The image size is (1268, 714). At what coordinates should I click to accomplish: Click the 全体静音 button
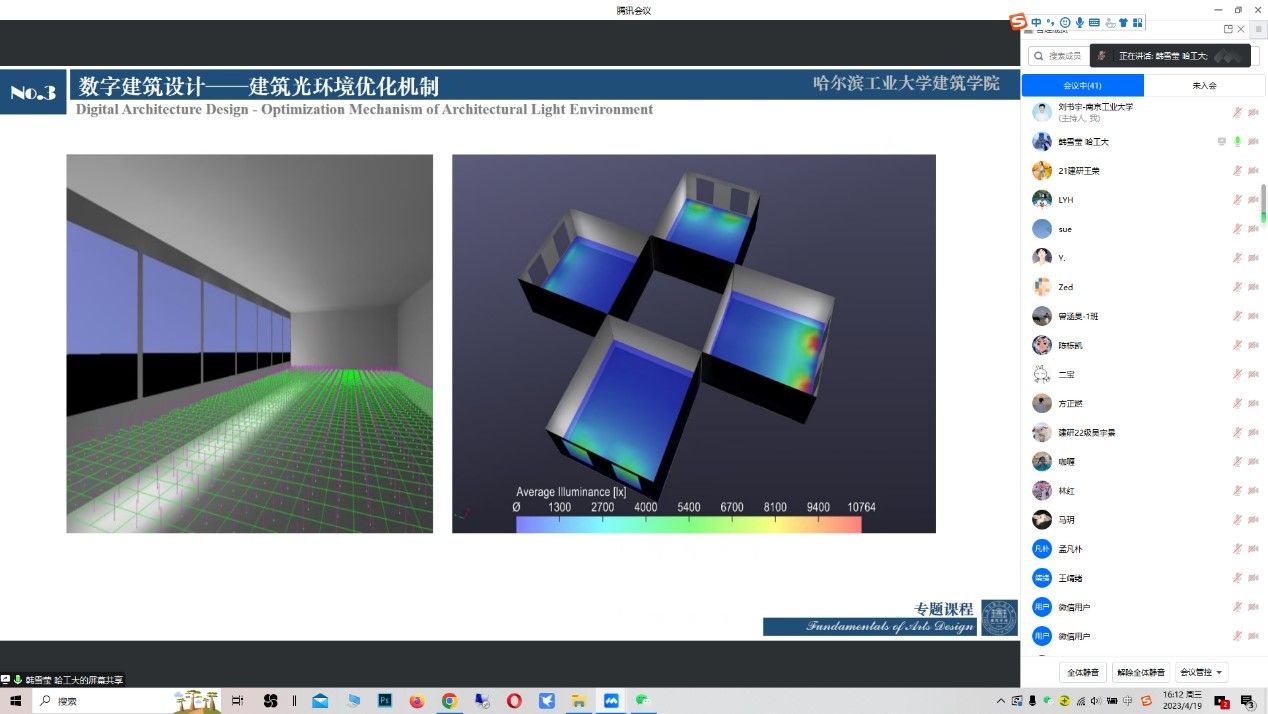(x=1082, y=673)
